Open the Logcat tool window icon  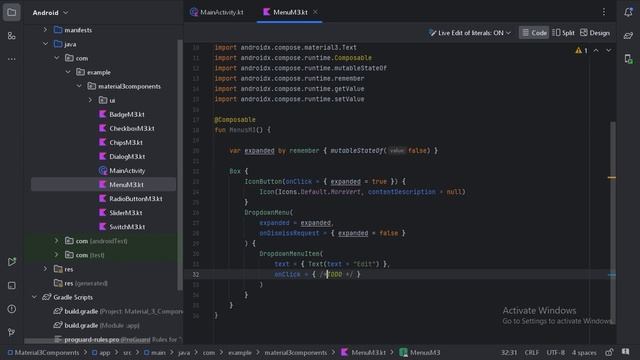(x=11, y=285)
